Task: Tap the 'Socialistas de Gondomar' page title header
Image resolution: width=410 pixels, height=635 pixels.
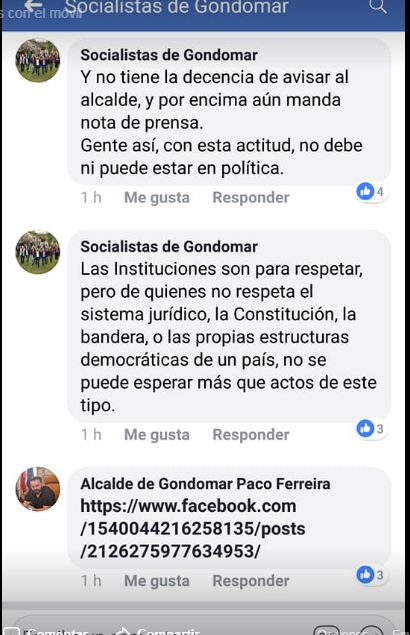Action: (x=177, y=7)
